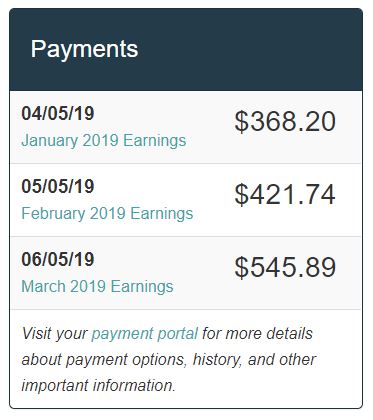Open the March 2019 Earnings link
The height and width of the screenshot is (420, 373).
point(97,287)
